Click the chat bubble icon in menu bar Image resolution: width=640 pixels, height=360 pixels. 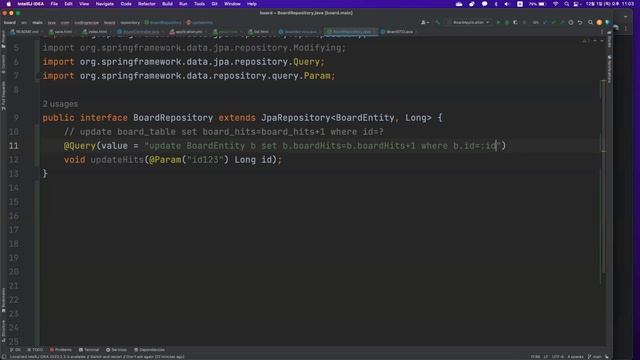[x=484, y=4]
